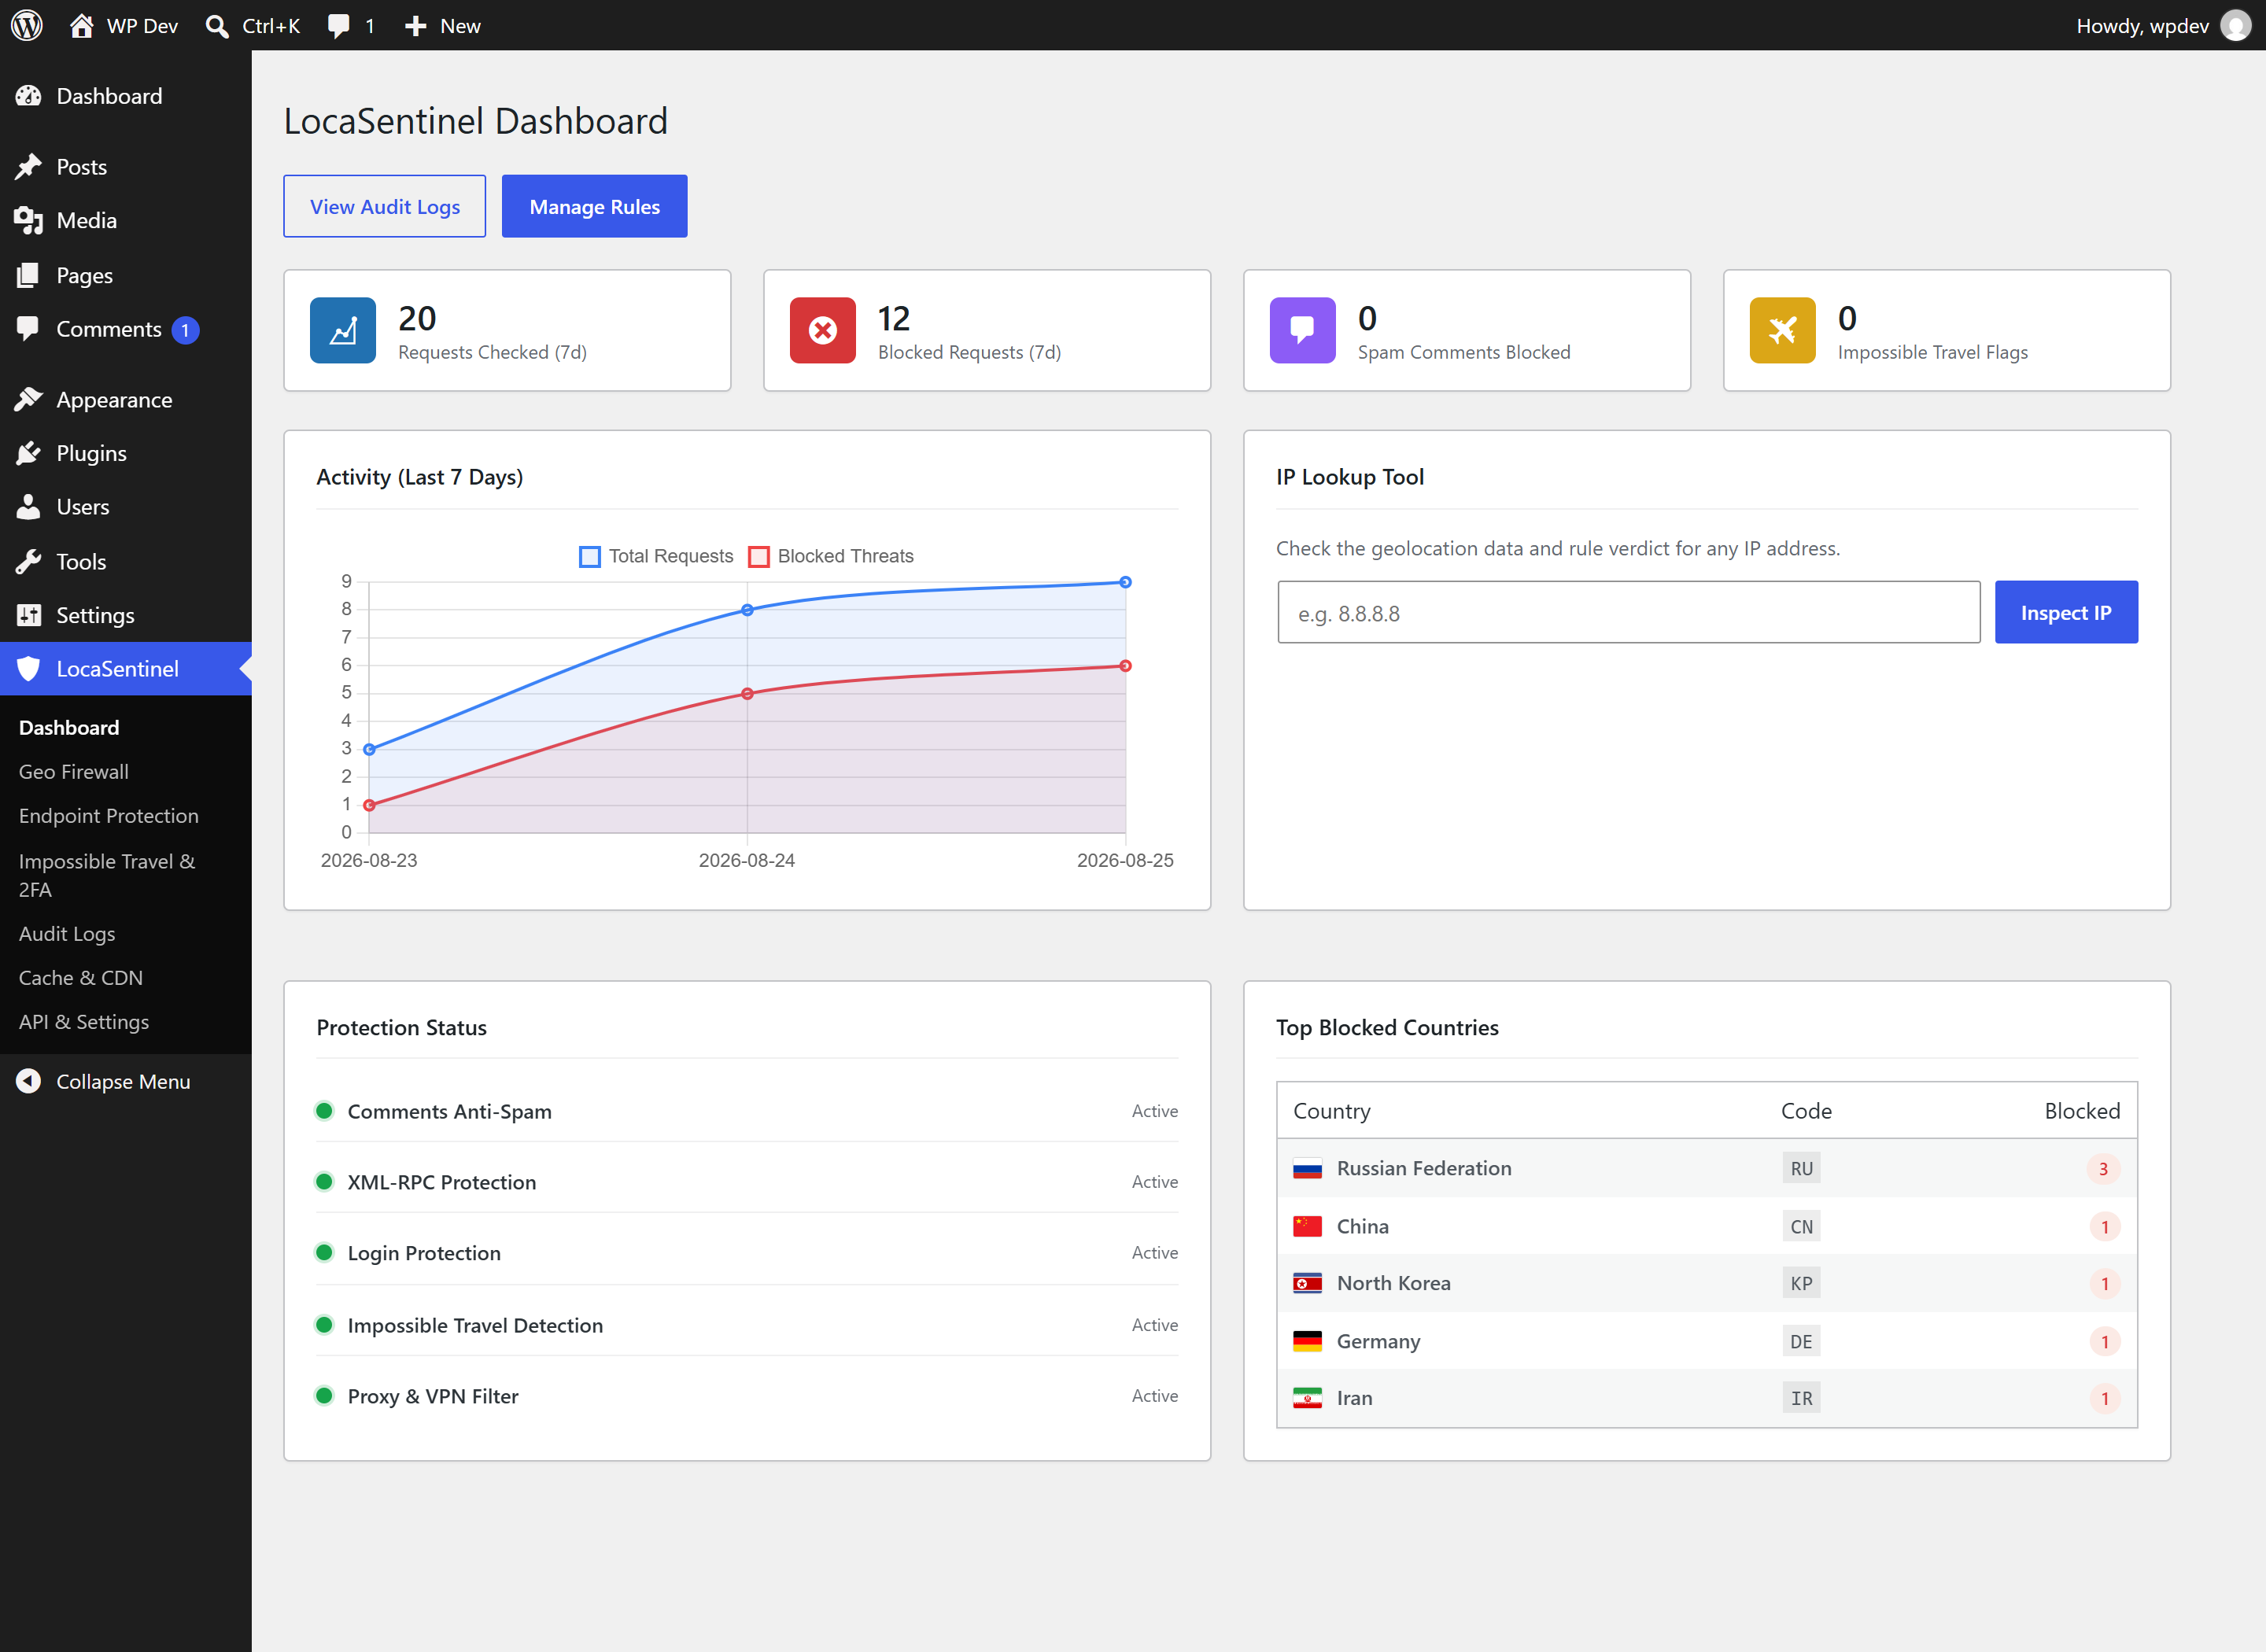Toggle Blocked Threats legend box in chart
2266x1652 pixels.
(x=759, y=556)
